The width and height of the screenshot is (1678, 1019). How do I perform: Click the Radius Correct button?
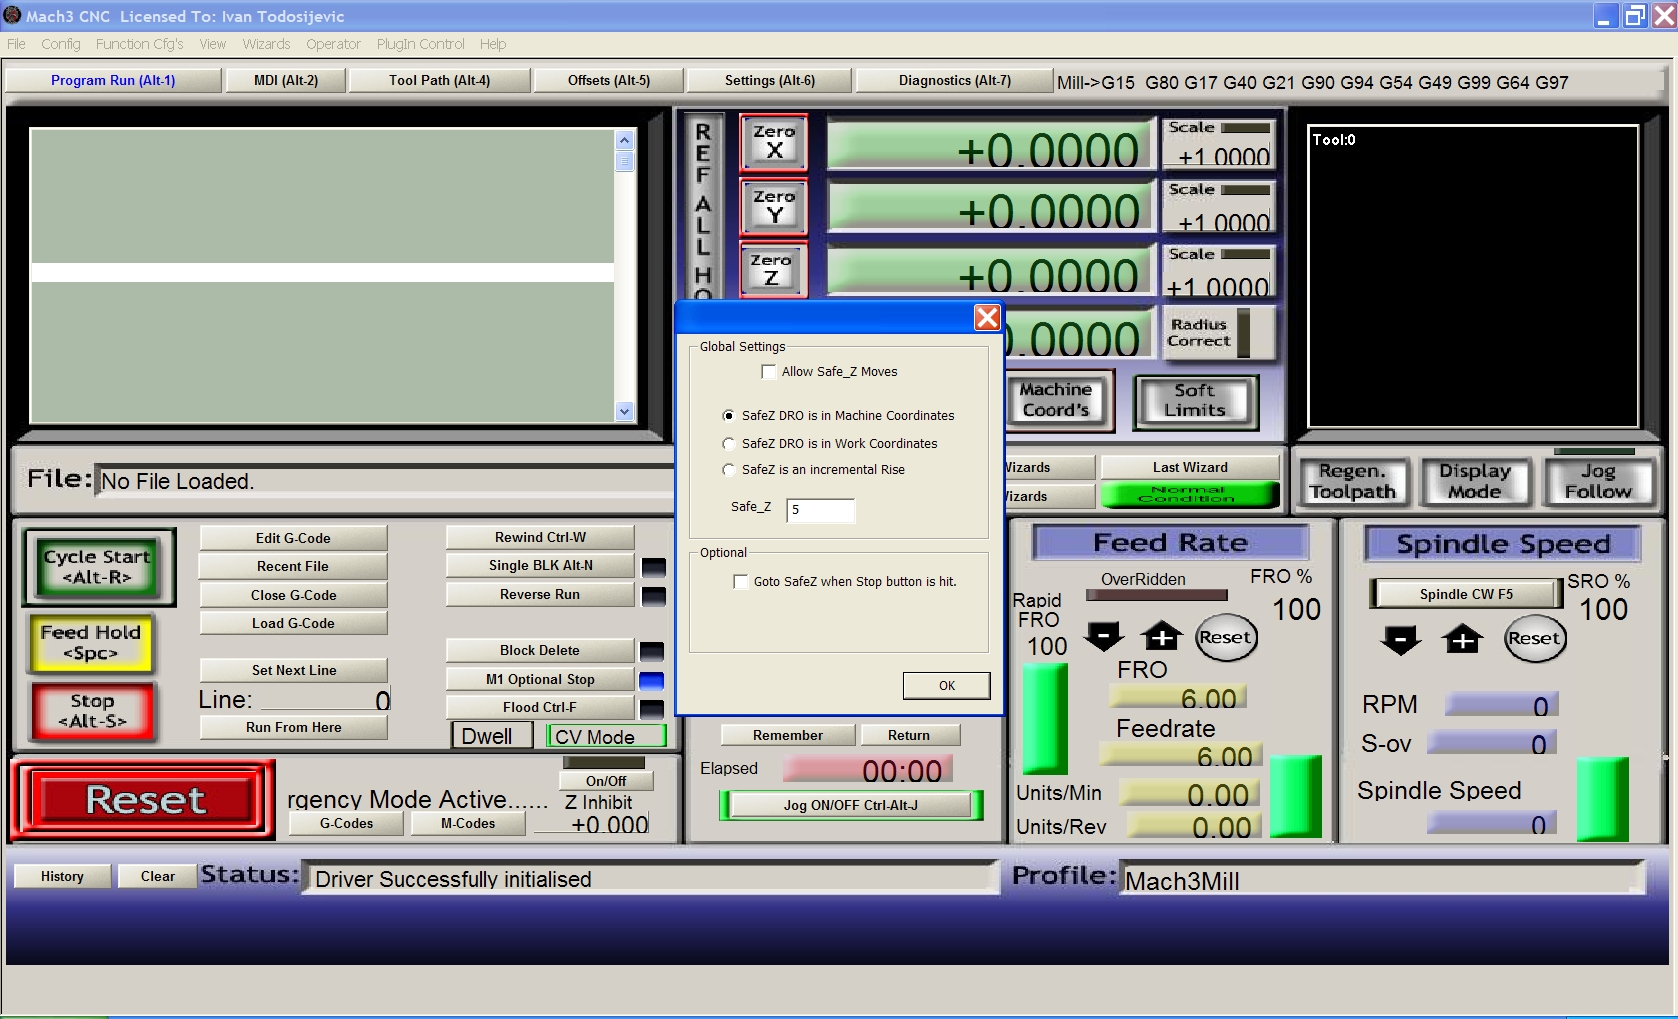click(1219, 333)
